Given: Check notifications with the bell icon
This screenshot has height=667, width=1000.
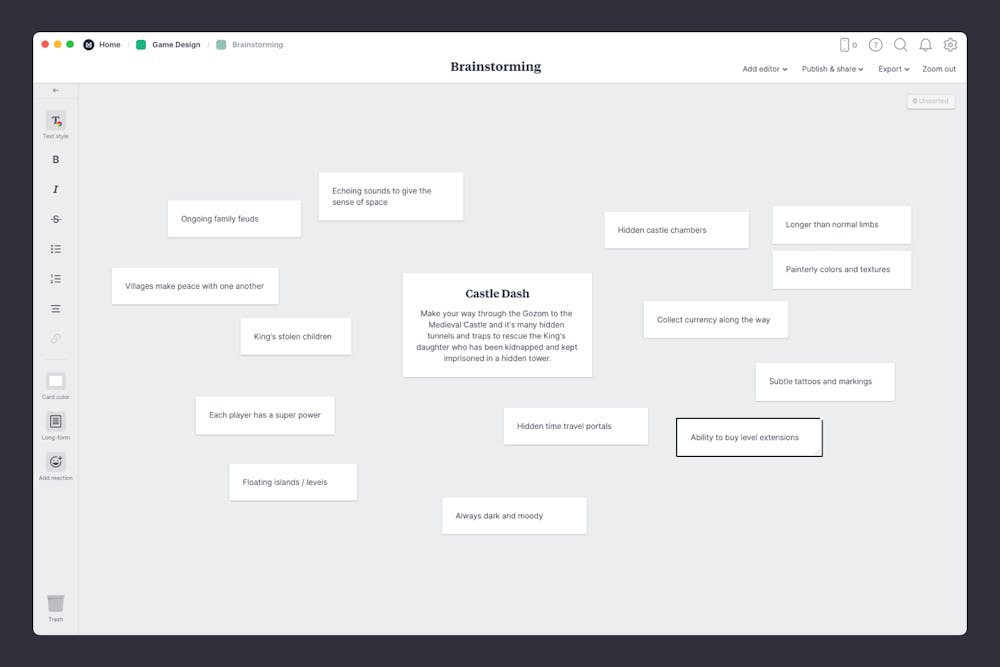Looking at the screenshot, I should point(925,45).
